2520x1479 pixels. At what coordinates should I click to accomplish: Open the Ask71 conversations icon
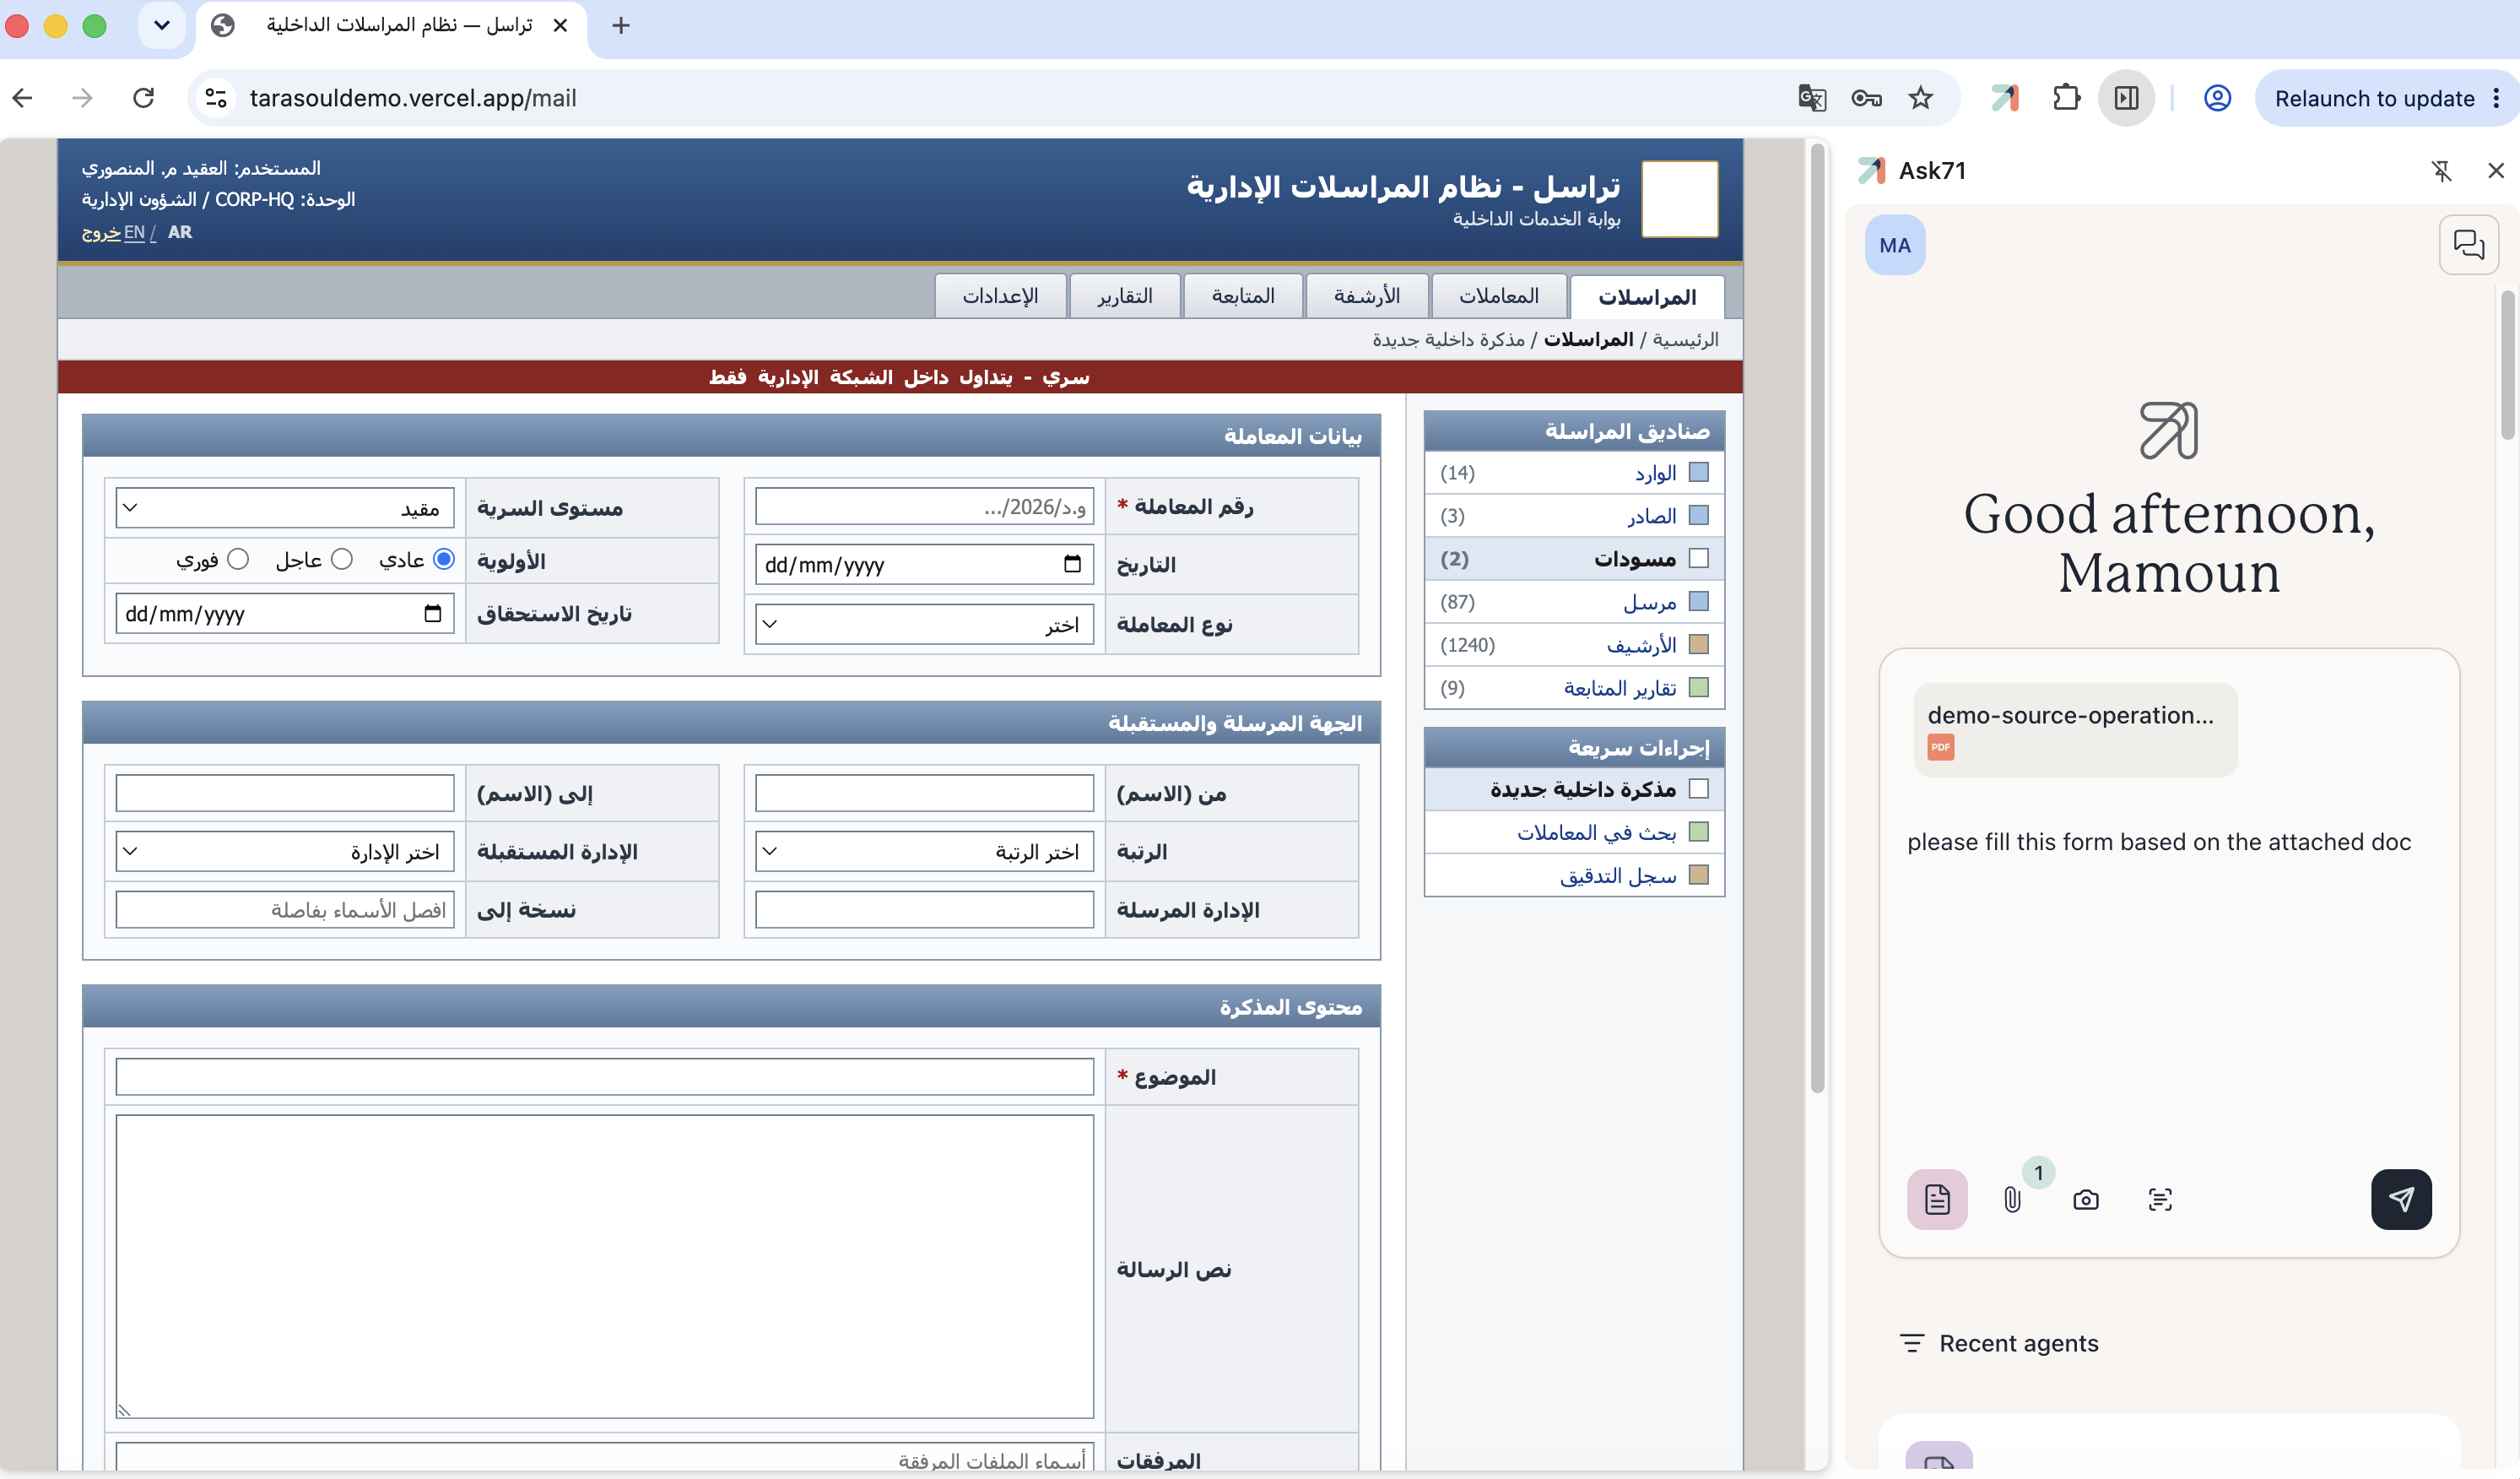[x=2468, y=244]
